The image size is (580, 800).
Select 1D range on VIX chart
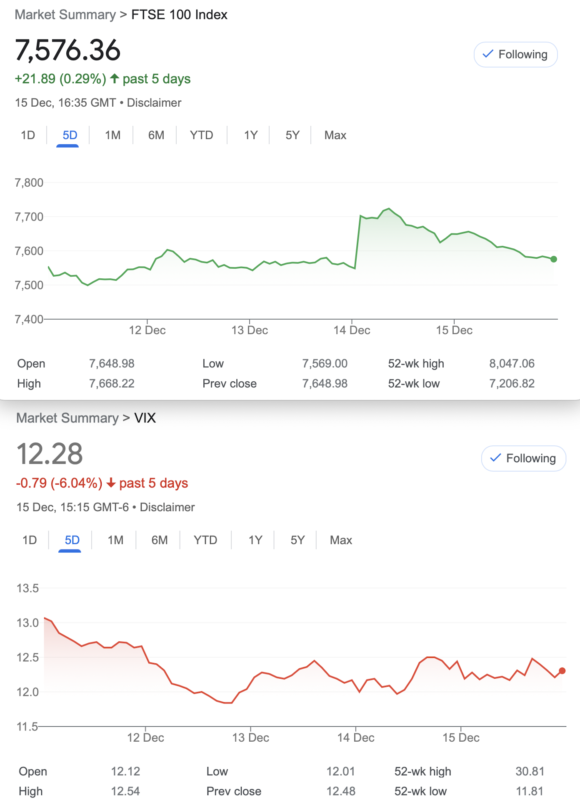tap(30, 540)
